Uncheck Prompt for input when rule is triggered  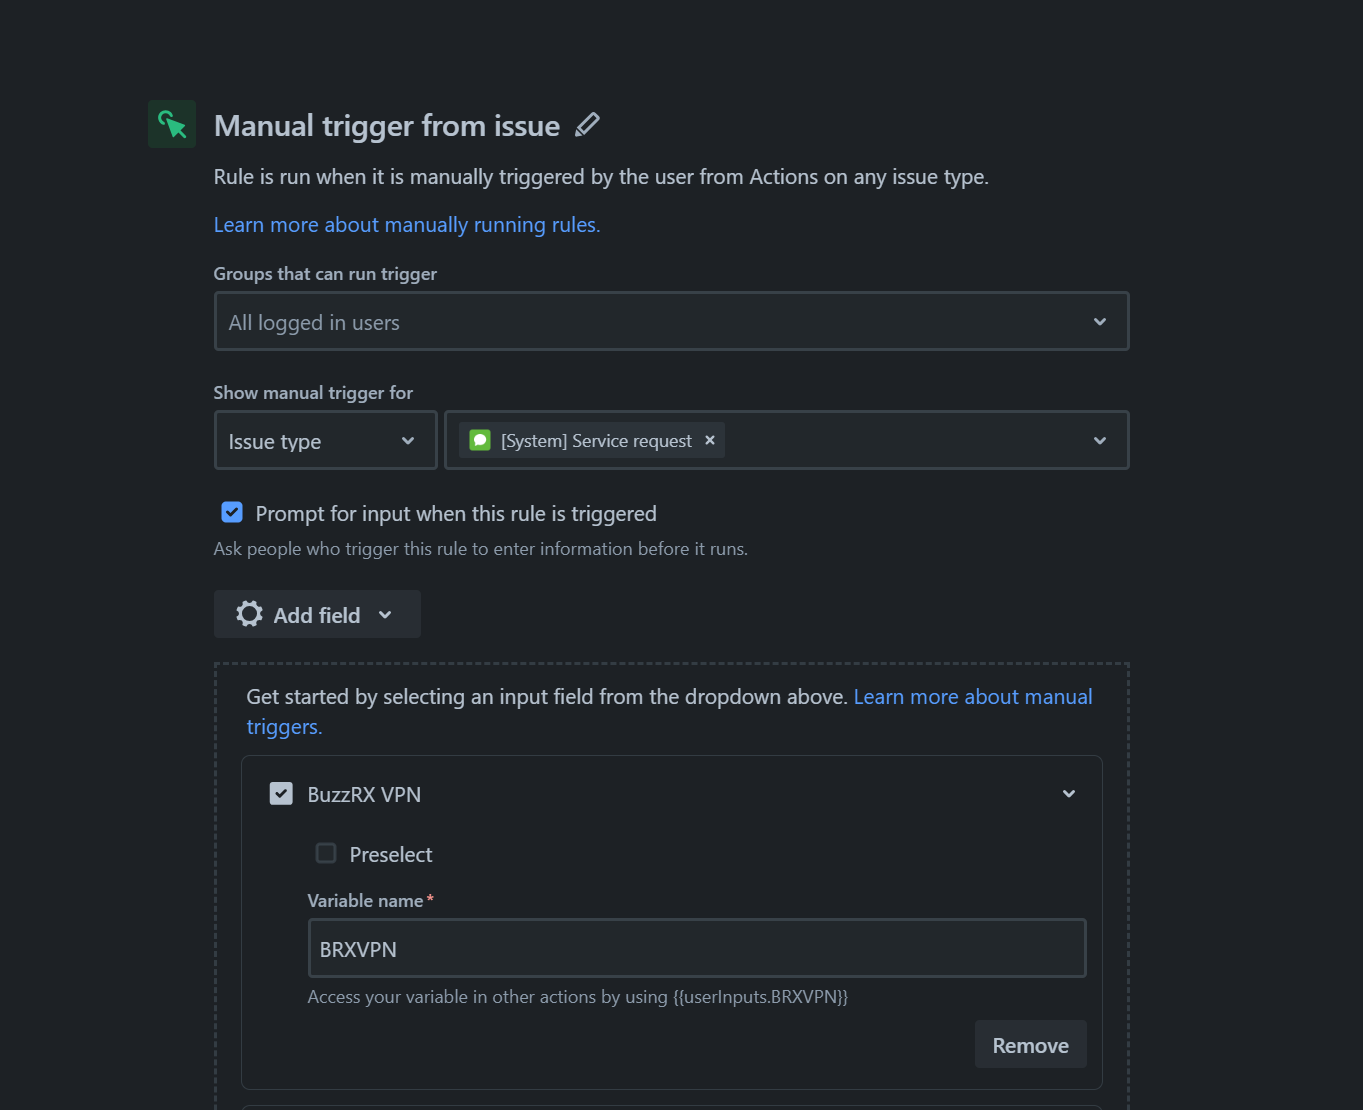pyautogui.click(x=232, y=513)
